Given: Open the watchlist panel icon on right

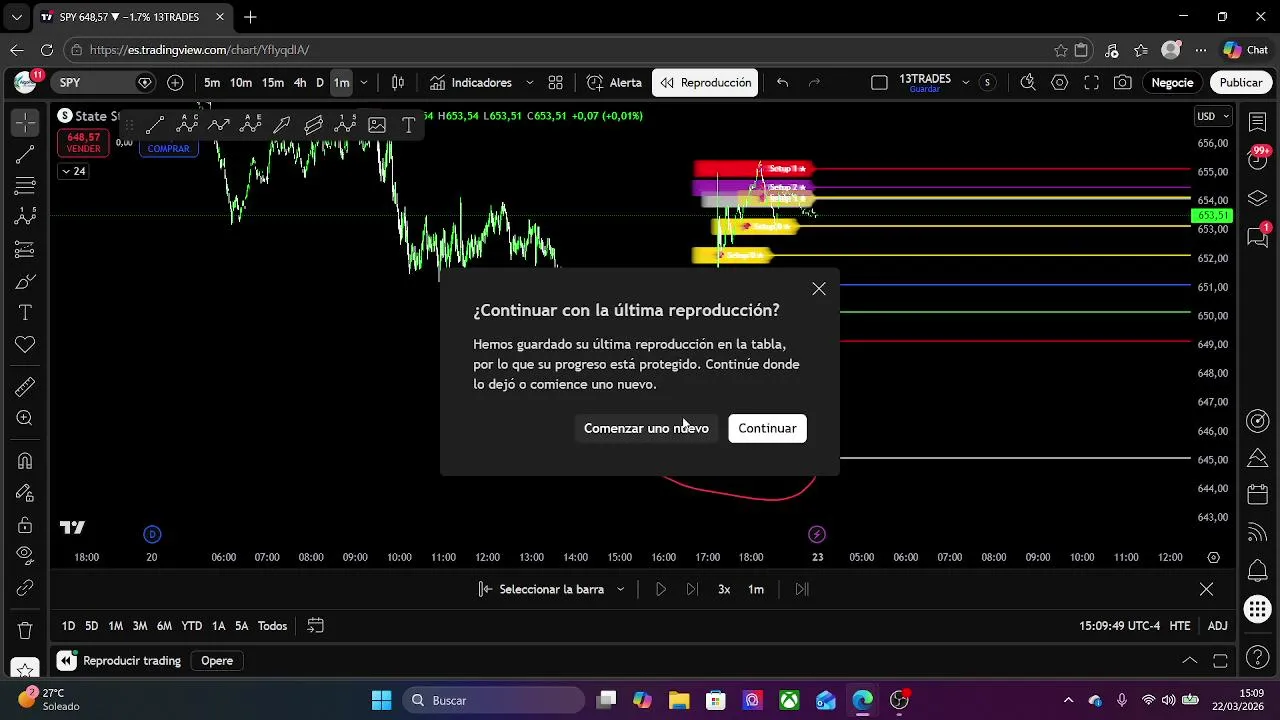Looking at the screenshot, I should (x=1258, y=123).
